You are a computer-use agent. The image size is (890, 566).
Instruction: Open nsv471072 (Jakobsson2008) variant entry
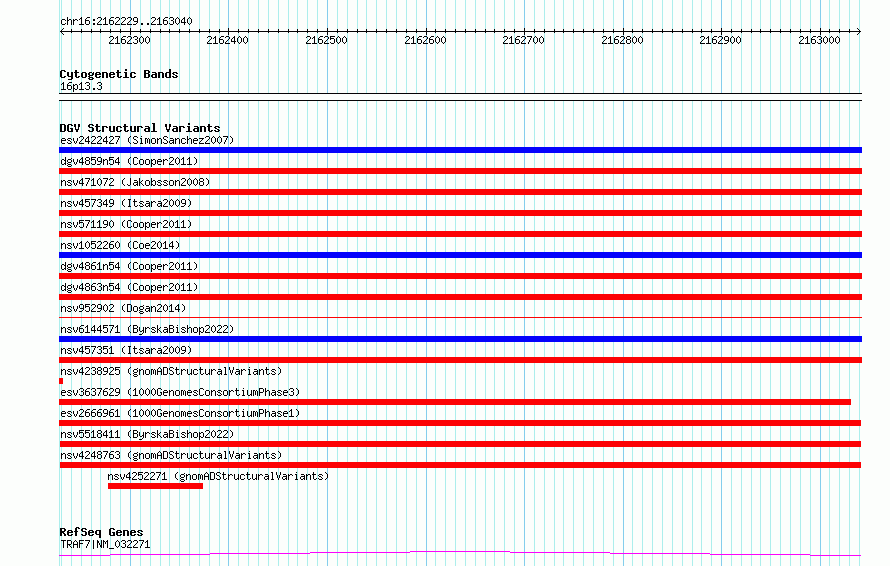pos(135,182)
